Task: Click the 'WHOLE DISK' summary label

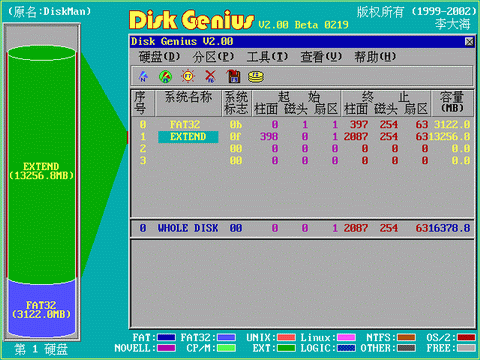Action: coord(188,228)
